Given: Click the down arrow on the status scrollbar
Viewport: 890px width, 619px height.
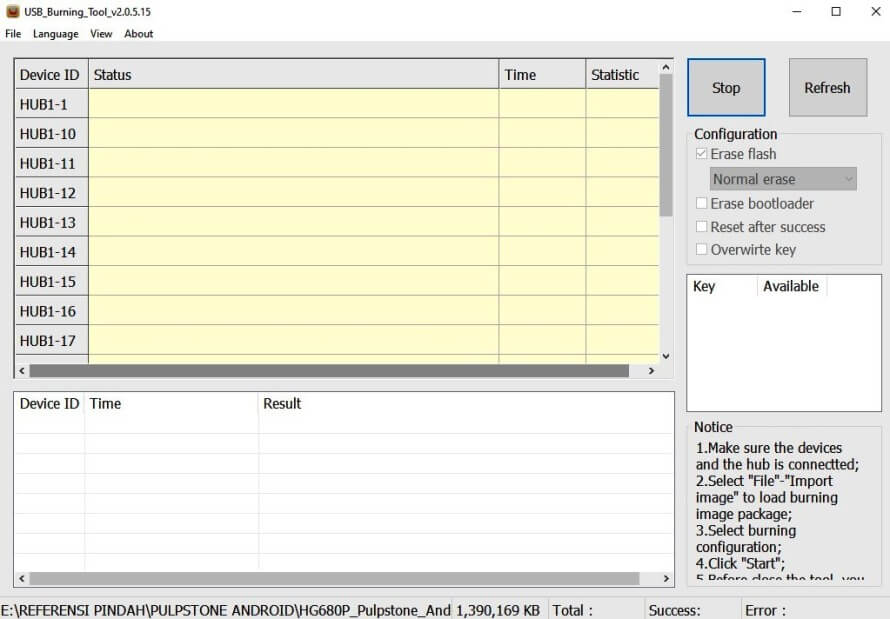Looking at the screenshot, I should [666, 355].
